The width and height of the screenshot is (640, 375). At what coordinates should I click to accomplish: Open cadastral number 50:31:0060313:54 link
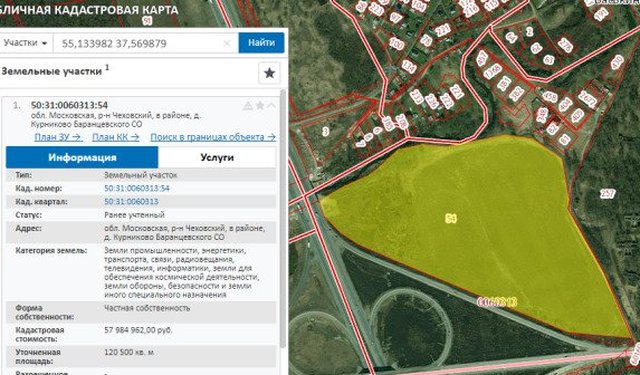(137, 188)
